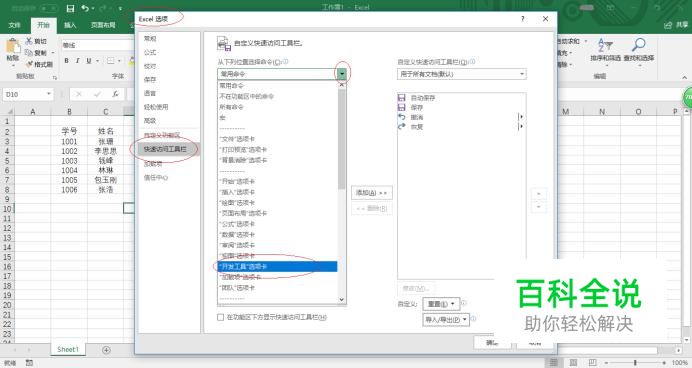Click the move up arrow button beside right list
692x368 pixels.
point(538,194)
